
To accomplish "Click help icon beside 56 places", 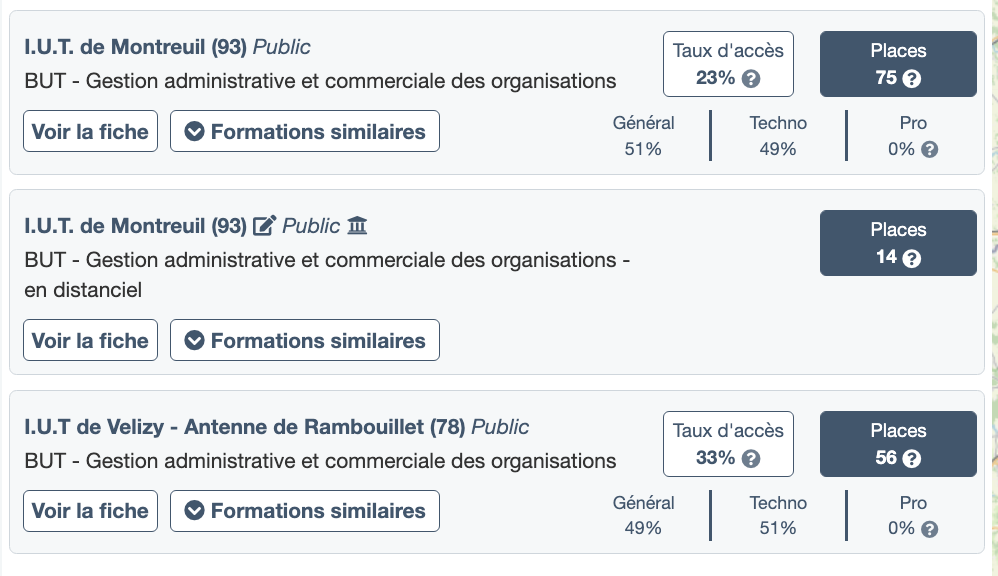I will pos(911,459).
